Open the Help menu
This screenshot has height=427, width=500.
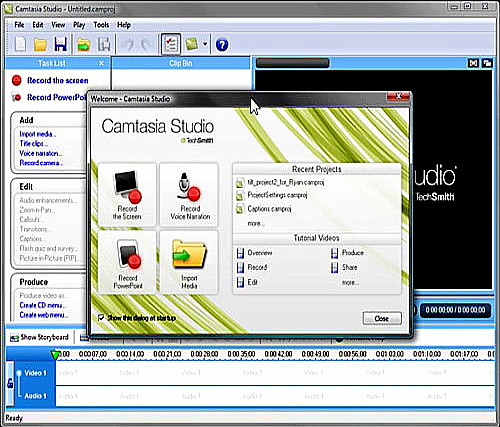pos(124,25)
